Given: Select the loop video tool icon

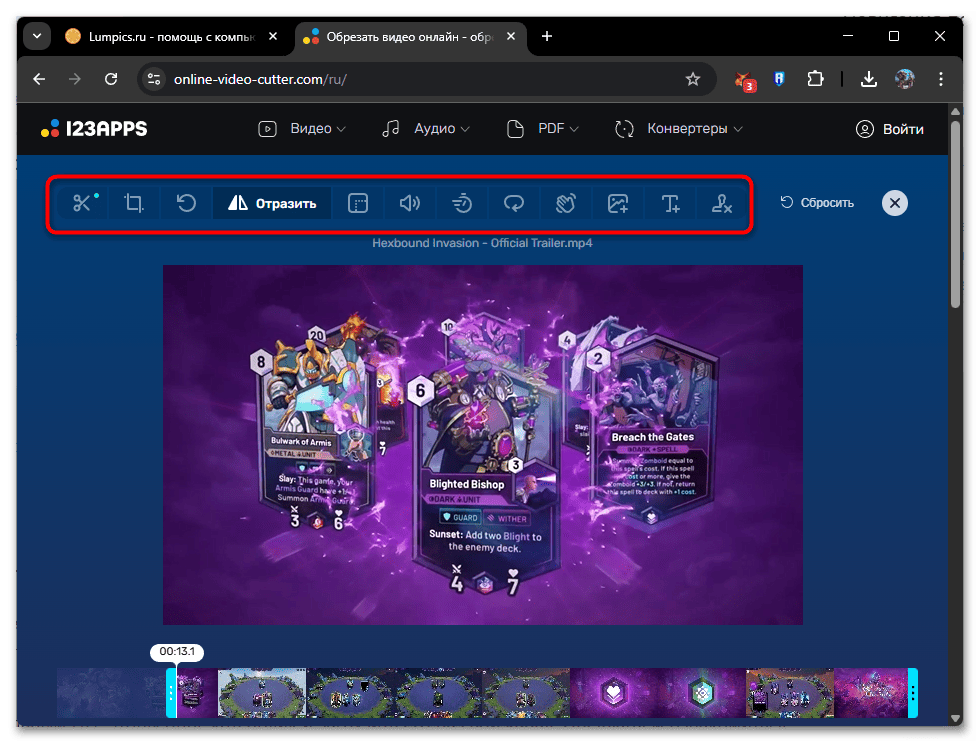Looking at the screenshot, I should pos(514,203).
